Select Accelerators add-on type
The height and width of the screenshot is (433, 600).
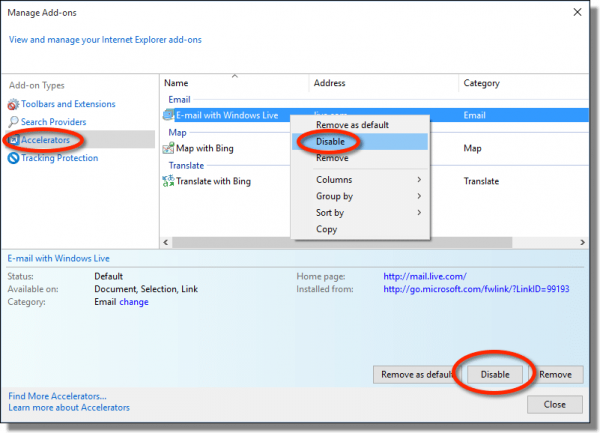45,140
